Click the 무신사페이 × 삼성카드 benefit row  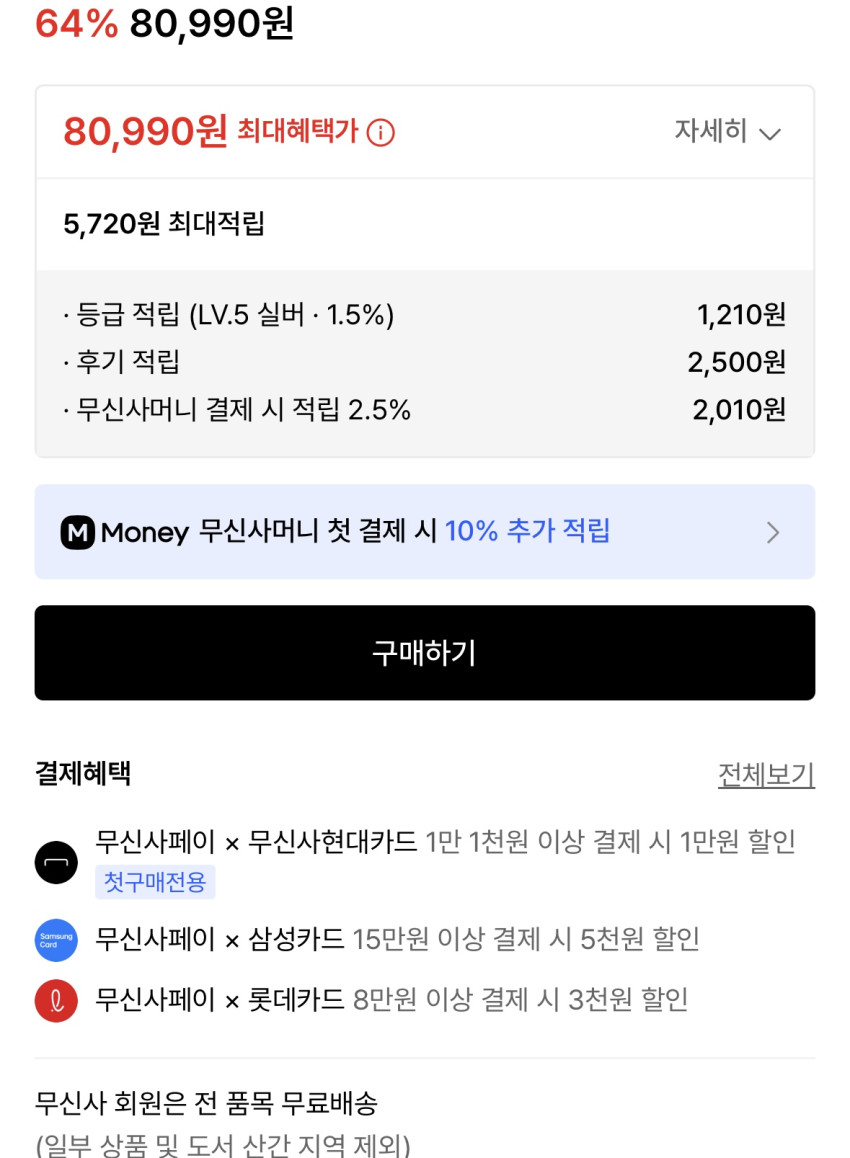click(x=397, y=940)
